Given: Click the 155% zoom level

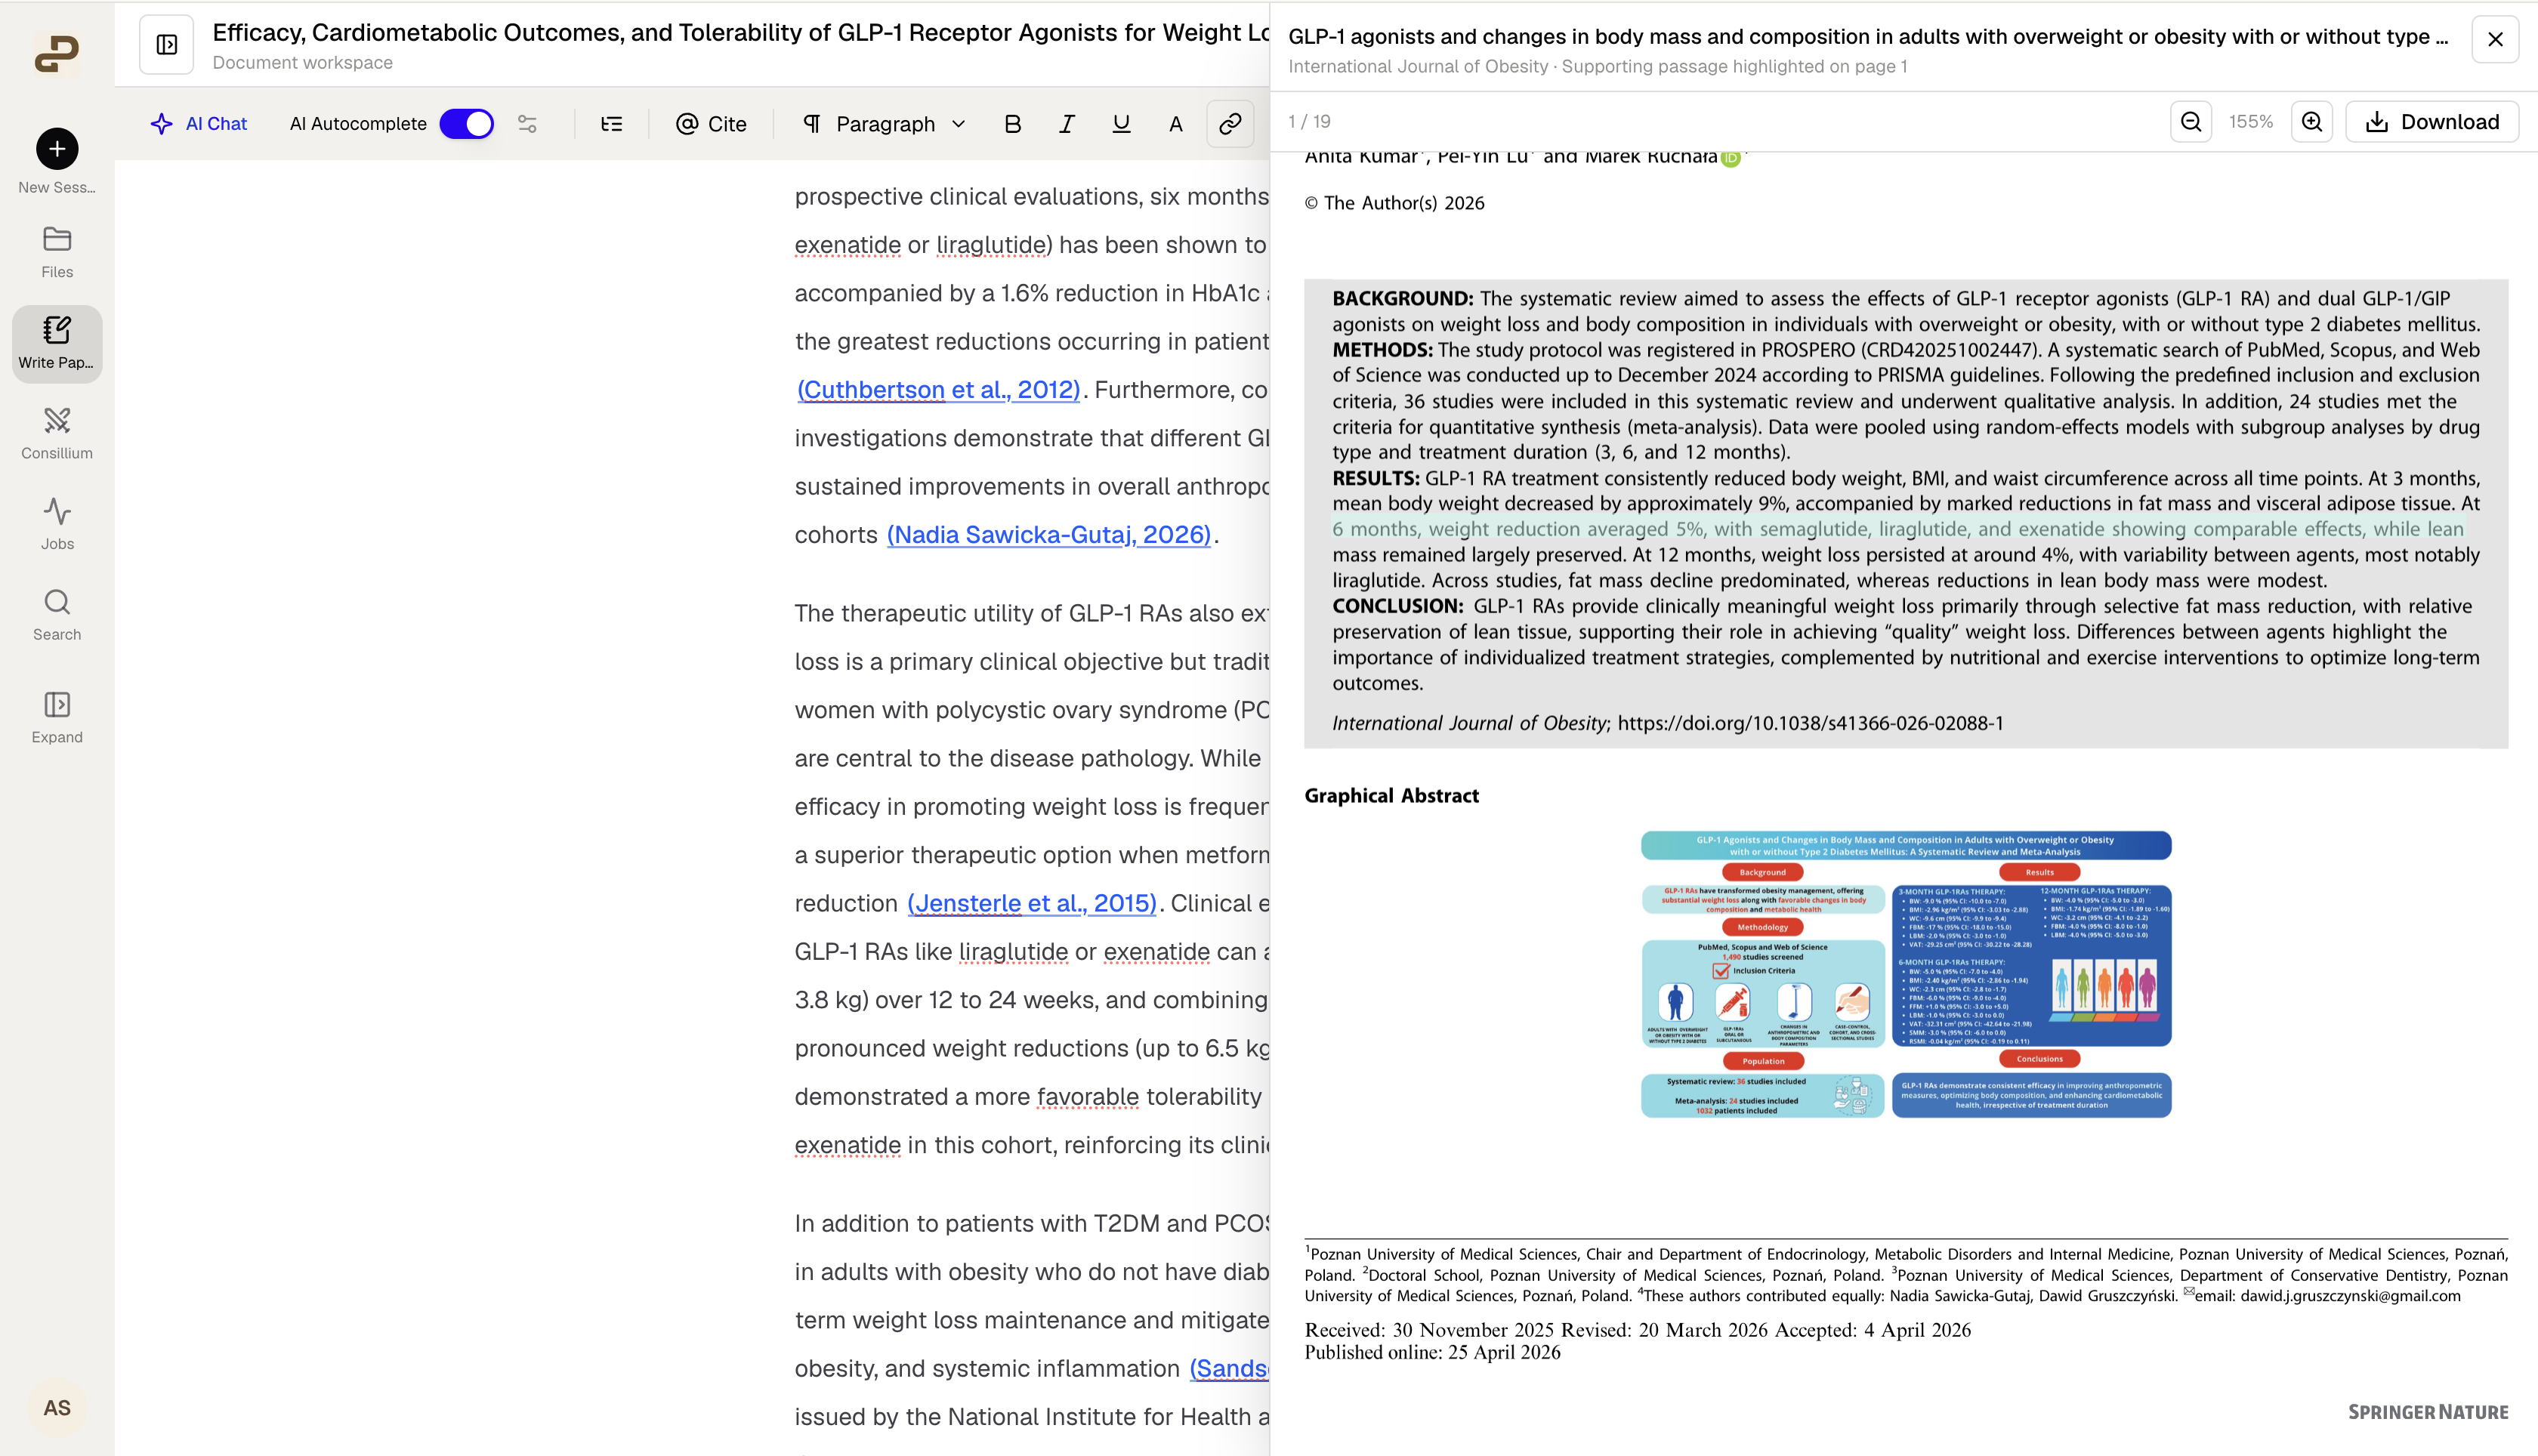Looking at the screenshot, I should coord(2251,122).
